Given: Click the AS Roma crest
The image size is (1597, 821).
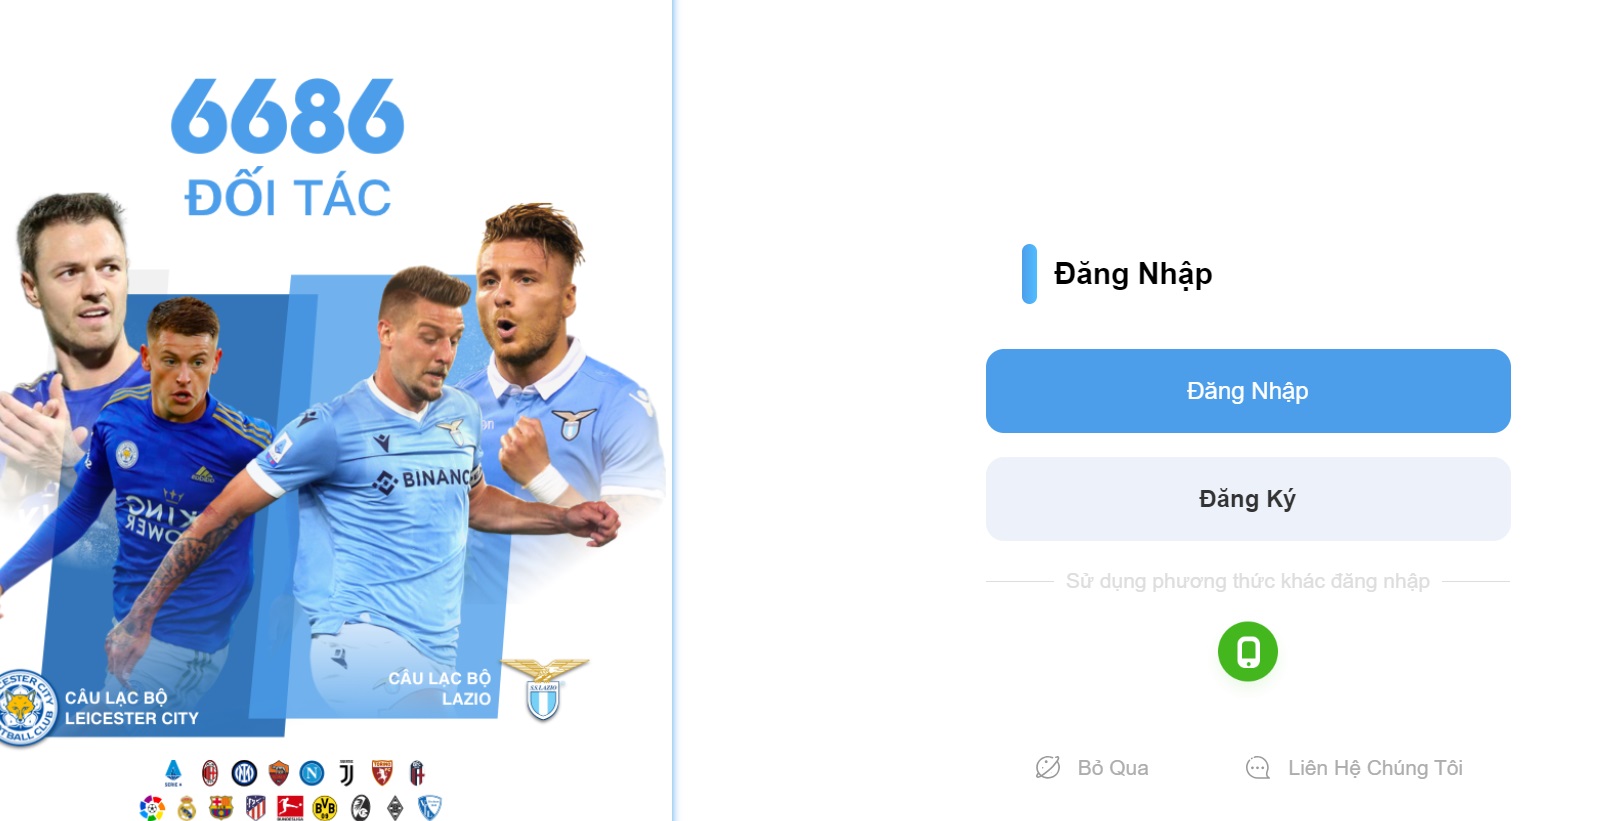Looking at the screenshot, I should click(x=279, y=773).
